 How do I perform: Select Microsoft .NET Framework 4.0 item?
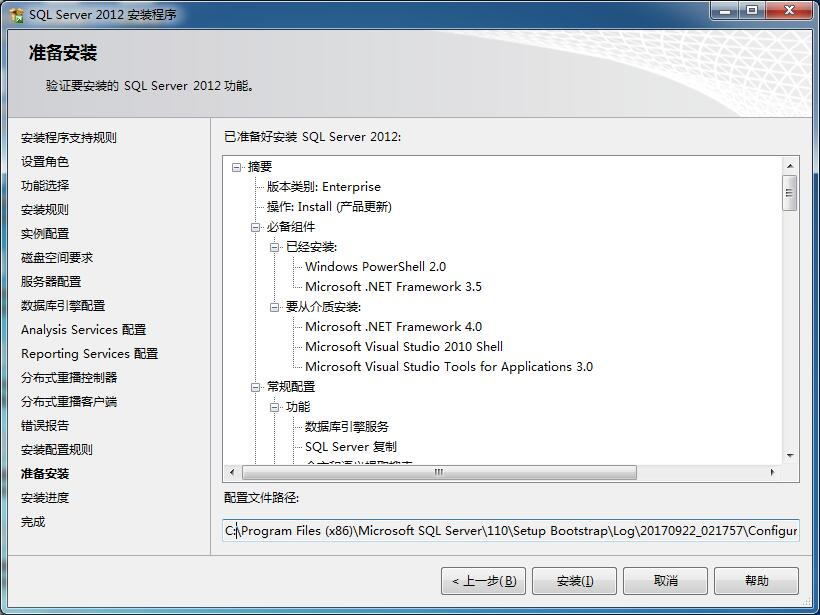tap(393, 327)
